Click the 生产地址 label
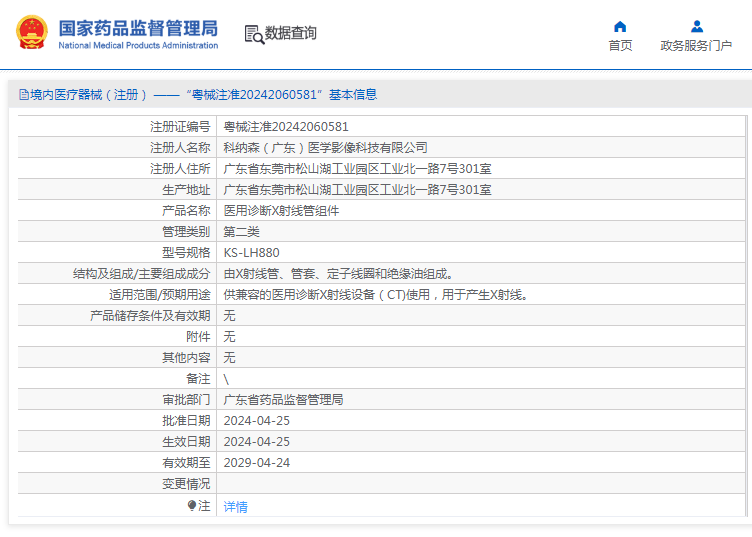752x537 pixels. pos(186,190)
